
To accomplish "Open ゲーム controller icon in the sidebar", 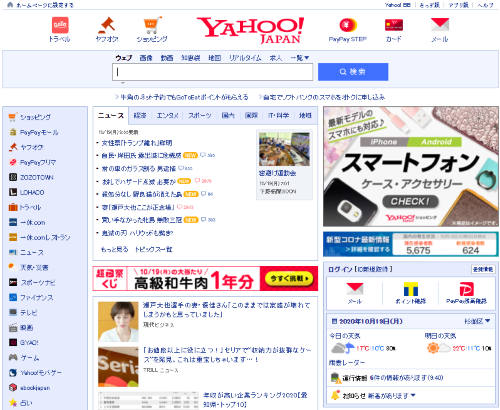I will (x=13, y=358).
